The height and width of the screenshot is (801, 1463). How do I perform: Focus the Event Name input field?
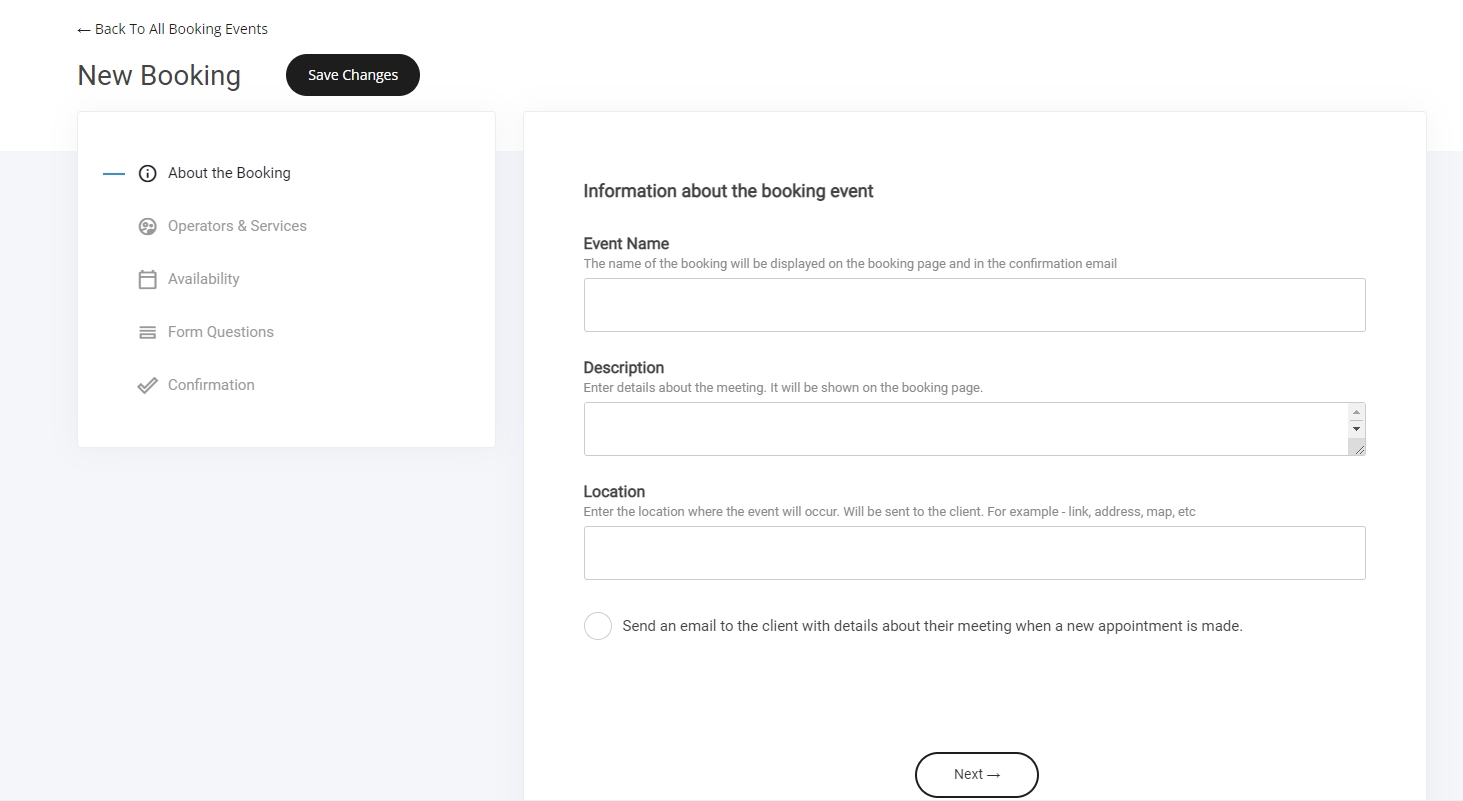point(974,305)
